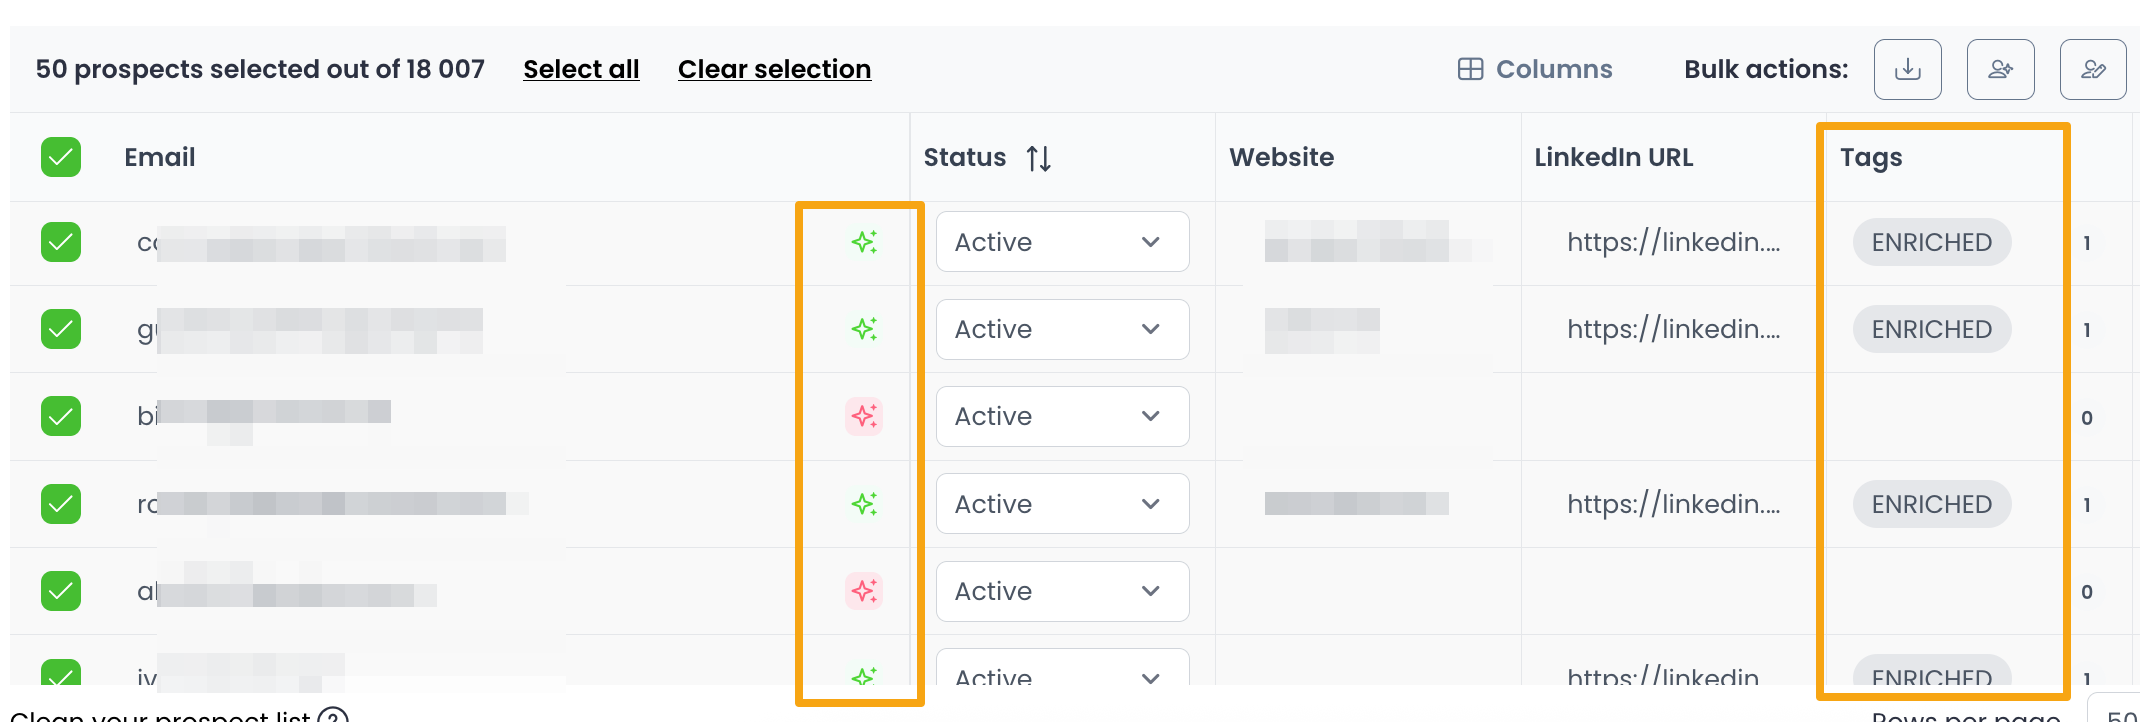Sort by Status using the arrows icon
The width and height of the screenshot is (2140, 722).
click(x=1038, y=158)
